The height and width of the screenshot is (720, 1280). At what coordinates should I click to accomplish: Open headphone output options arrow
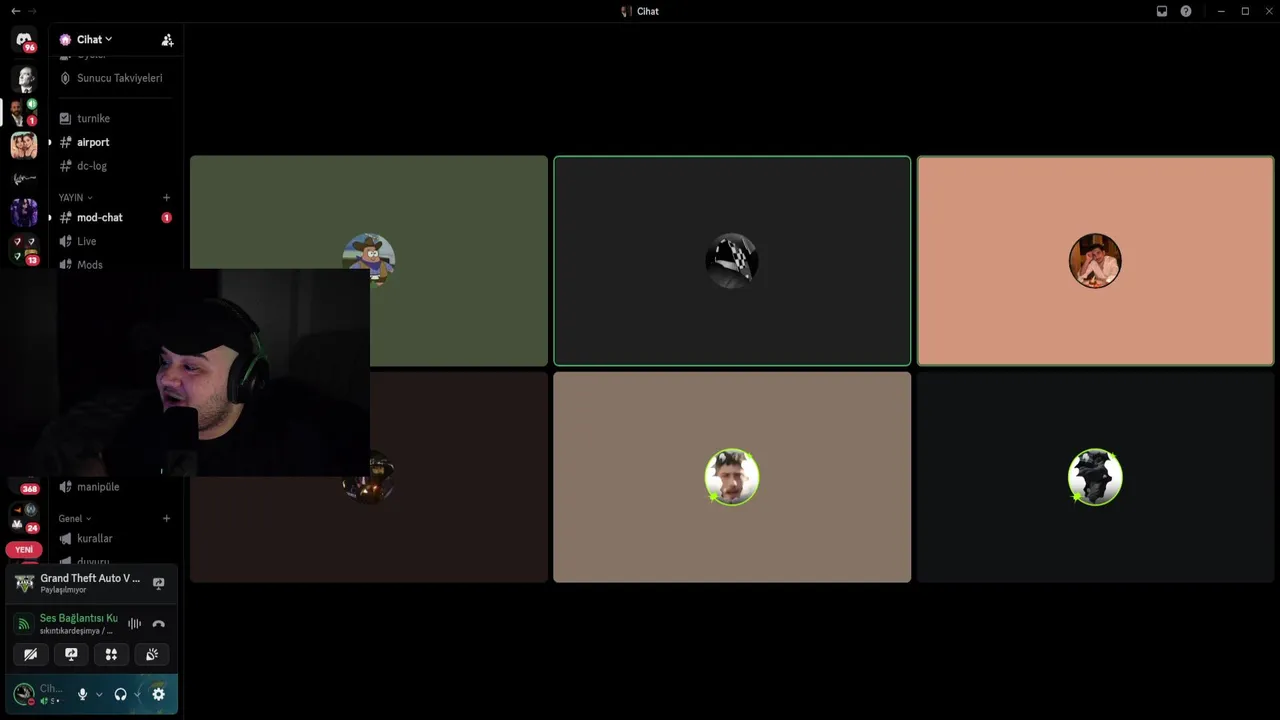click(x=137, y=694)
